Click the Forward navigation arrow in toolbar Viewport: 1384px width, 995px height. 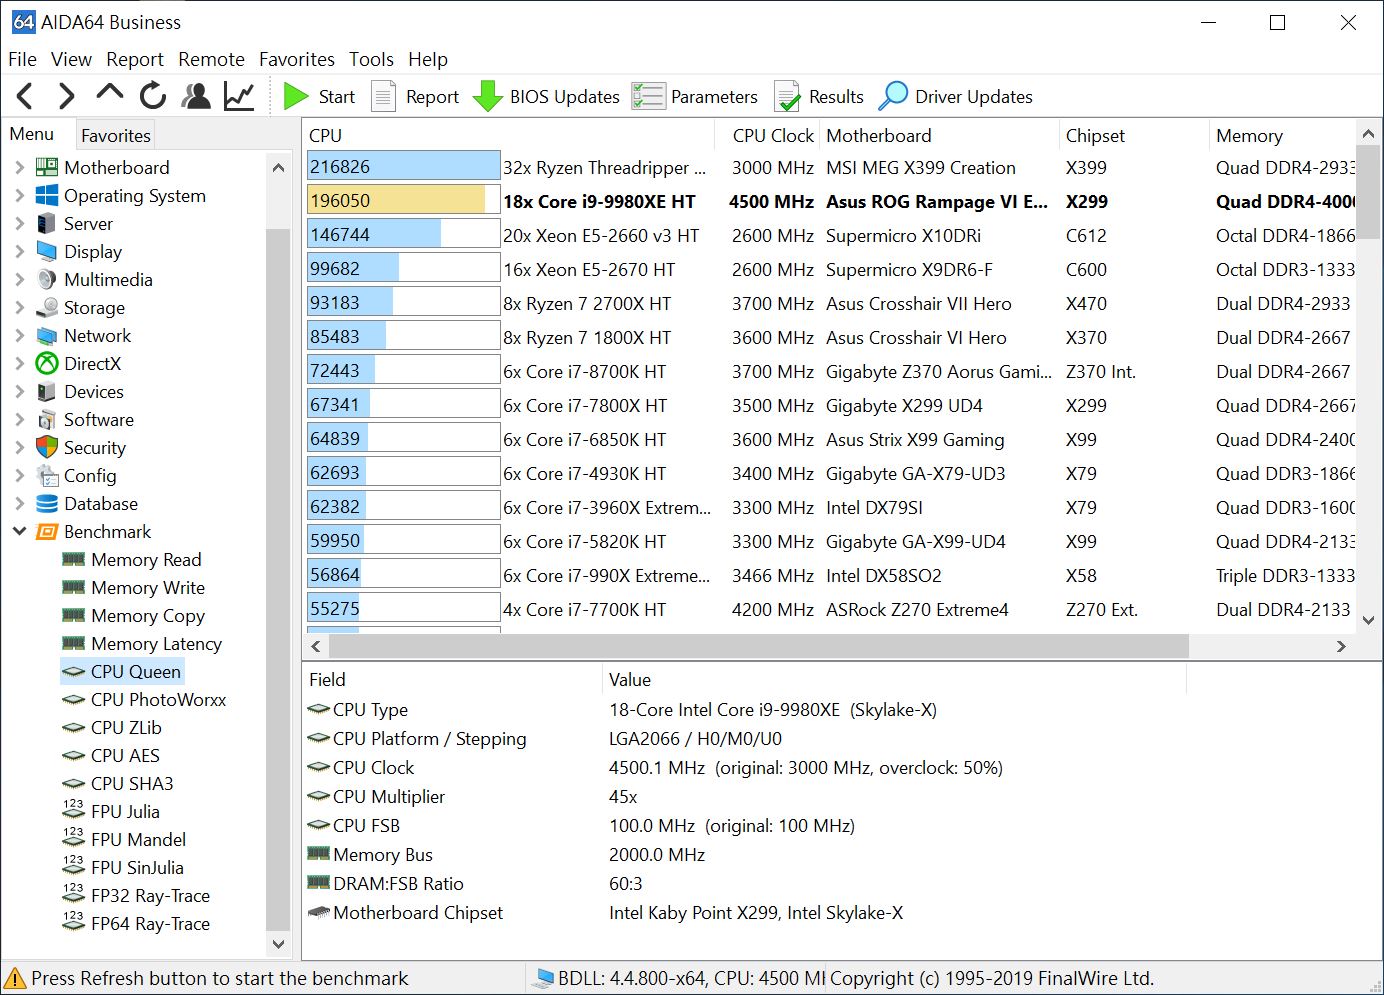pos(66,96)
